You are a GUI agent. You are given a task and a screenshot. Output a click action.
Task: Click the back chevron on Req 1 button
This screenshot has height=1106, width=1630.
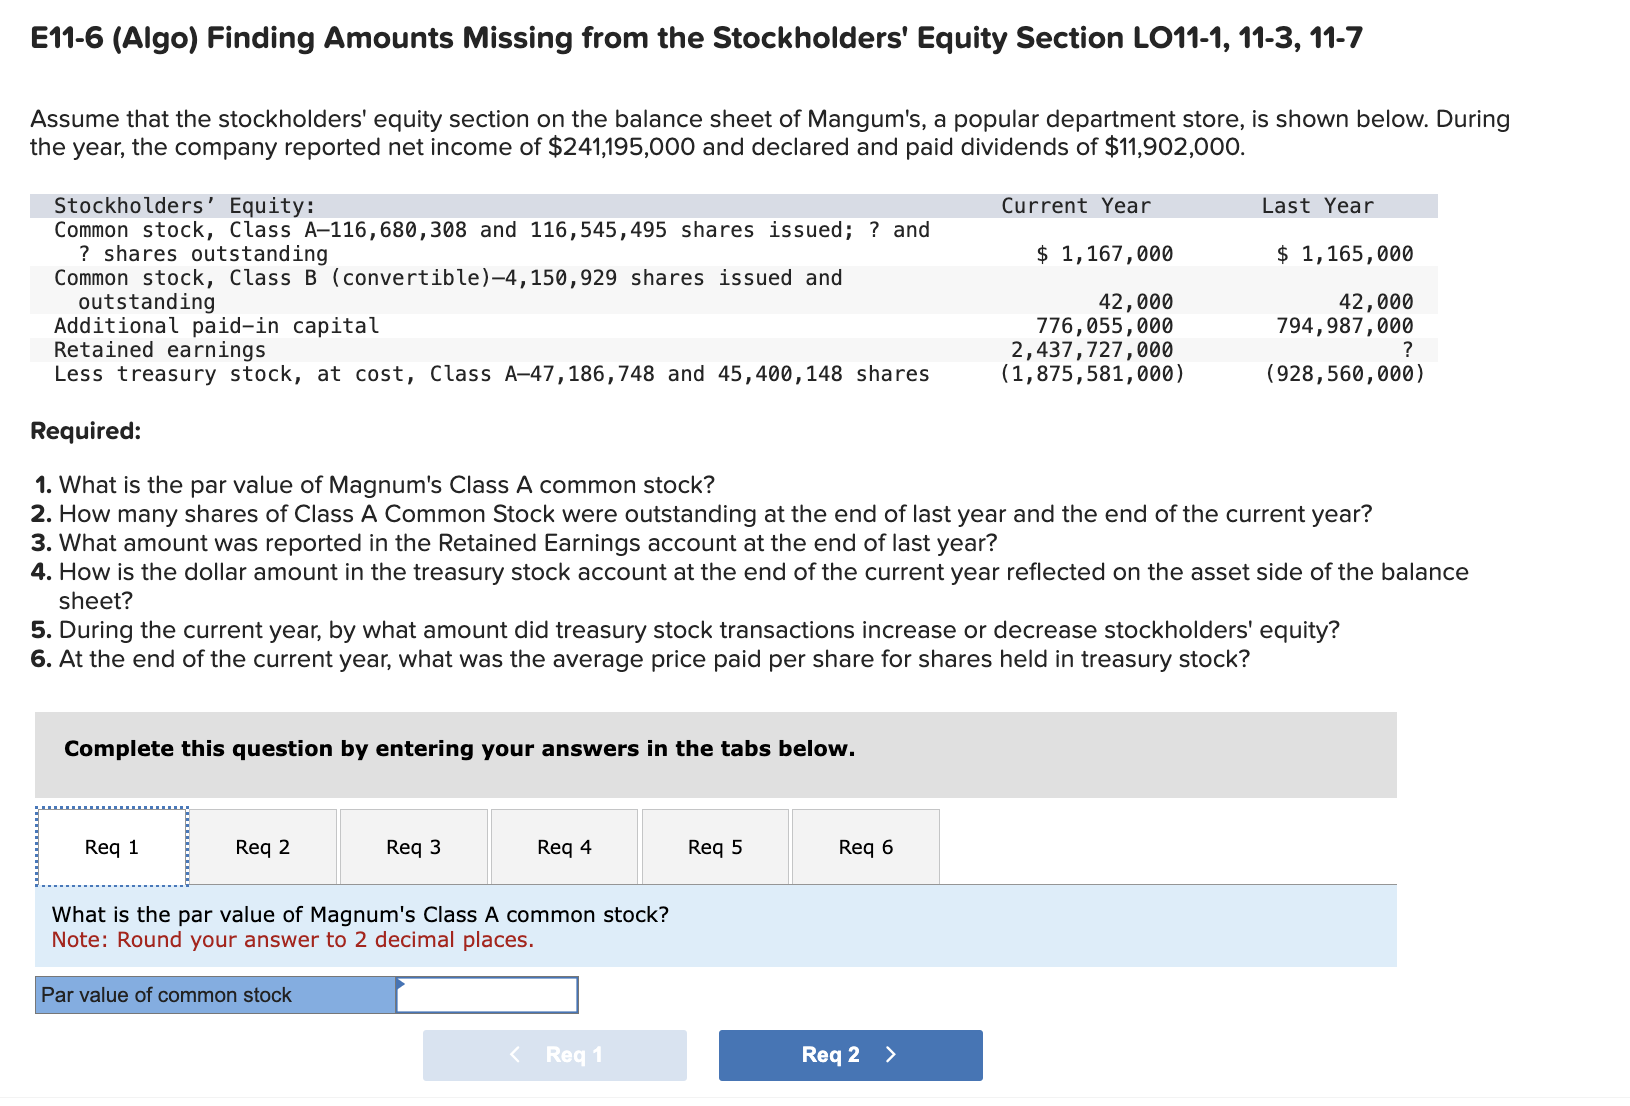(x=516, y=1054)
